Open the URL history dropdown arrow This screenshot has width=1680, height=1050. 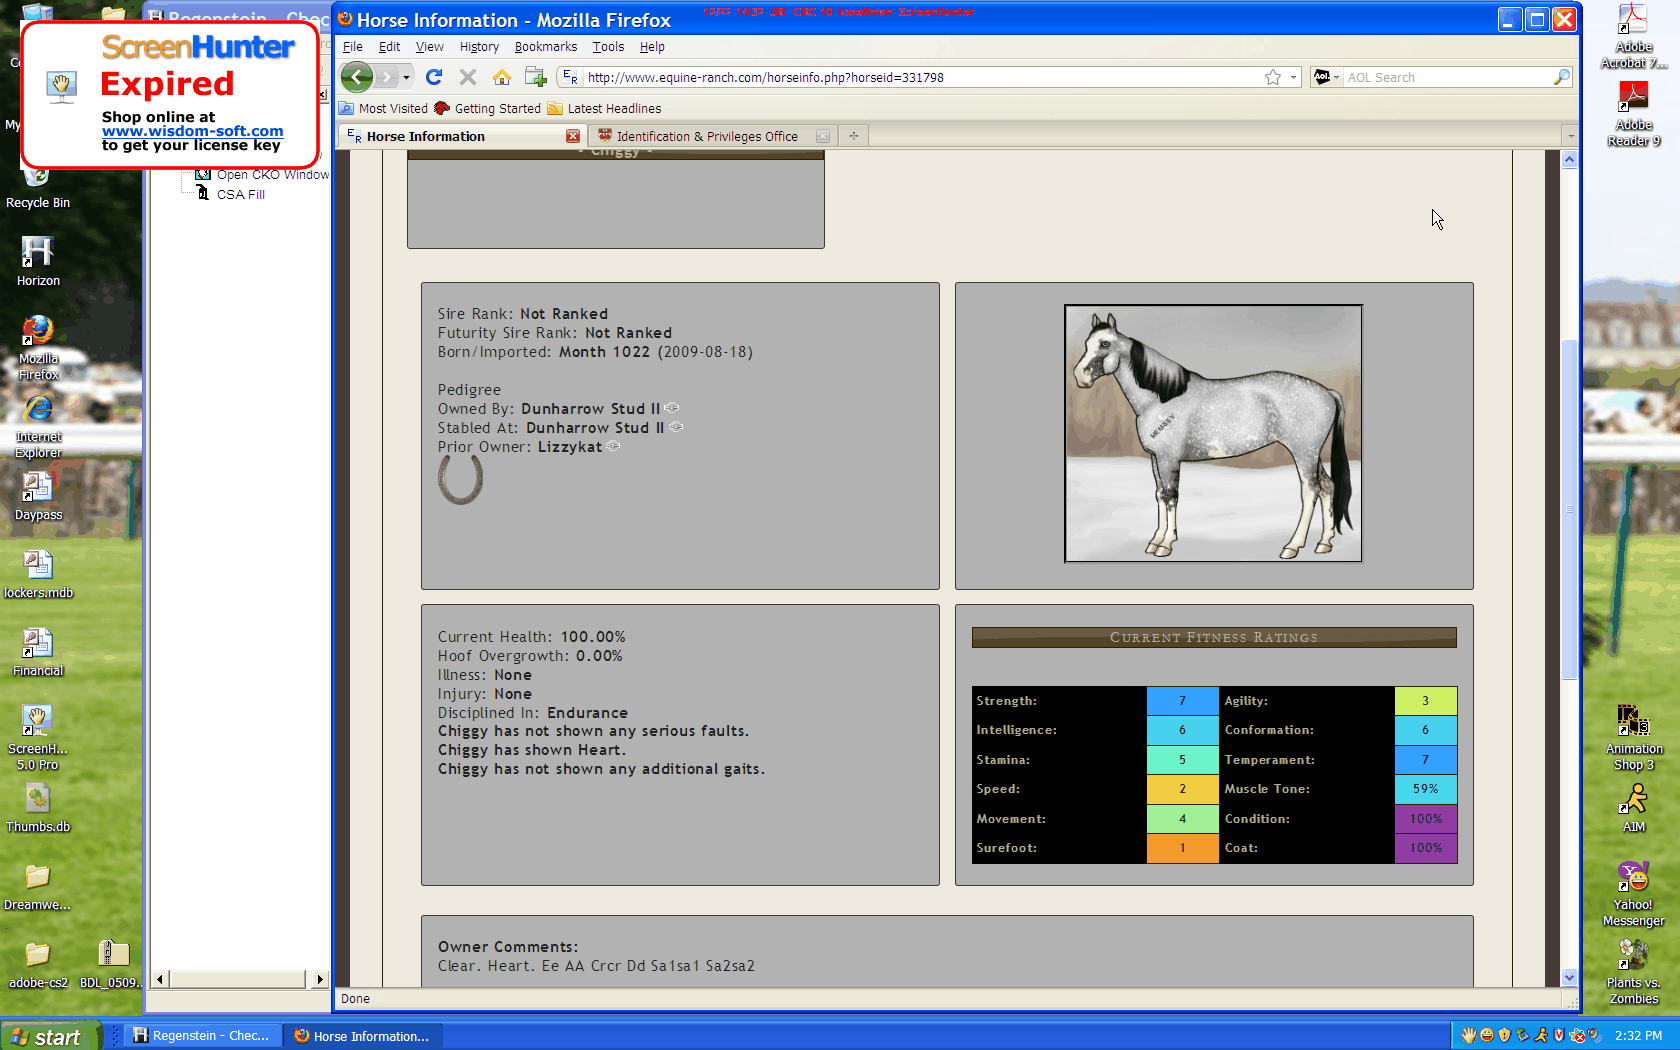click(1293, 77)
